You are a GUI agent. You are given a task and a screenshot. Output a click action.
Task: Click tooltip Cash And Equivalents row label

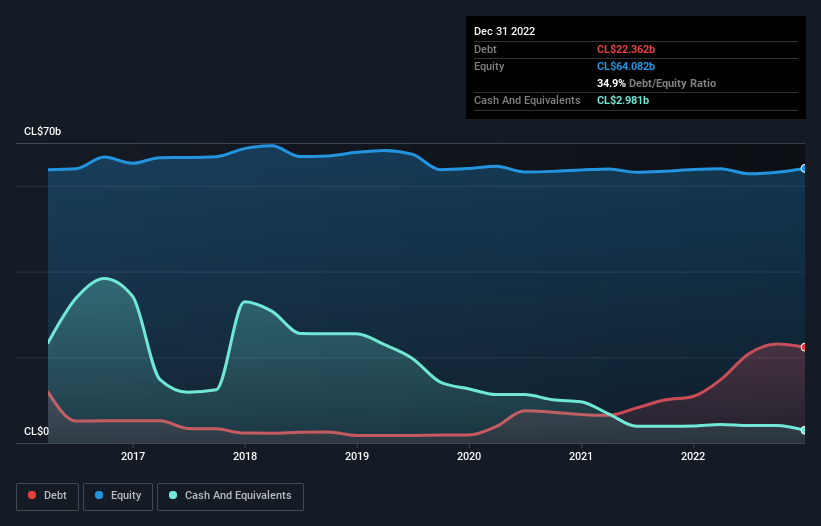pos(527,100)
